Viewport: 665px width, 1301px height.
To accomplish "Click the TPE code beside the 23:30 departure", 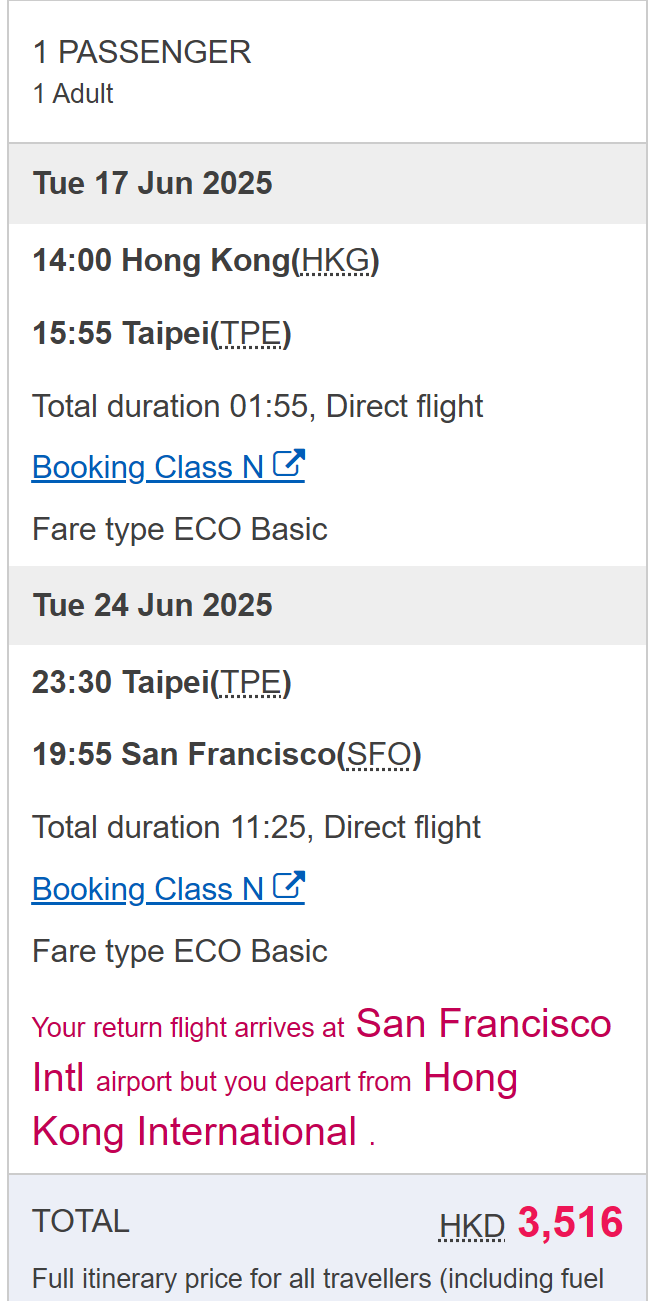I will coord(250,683).
